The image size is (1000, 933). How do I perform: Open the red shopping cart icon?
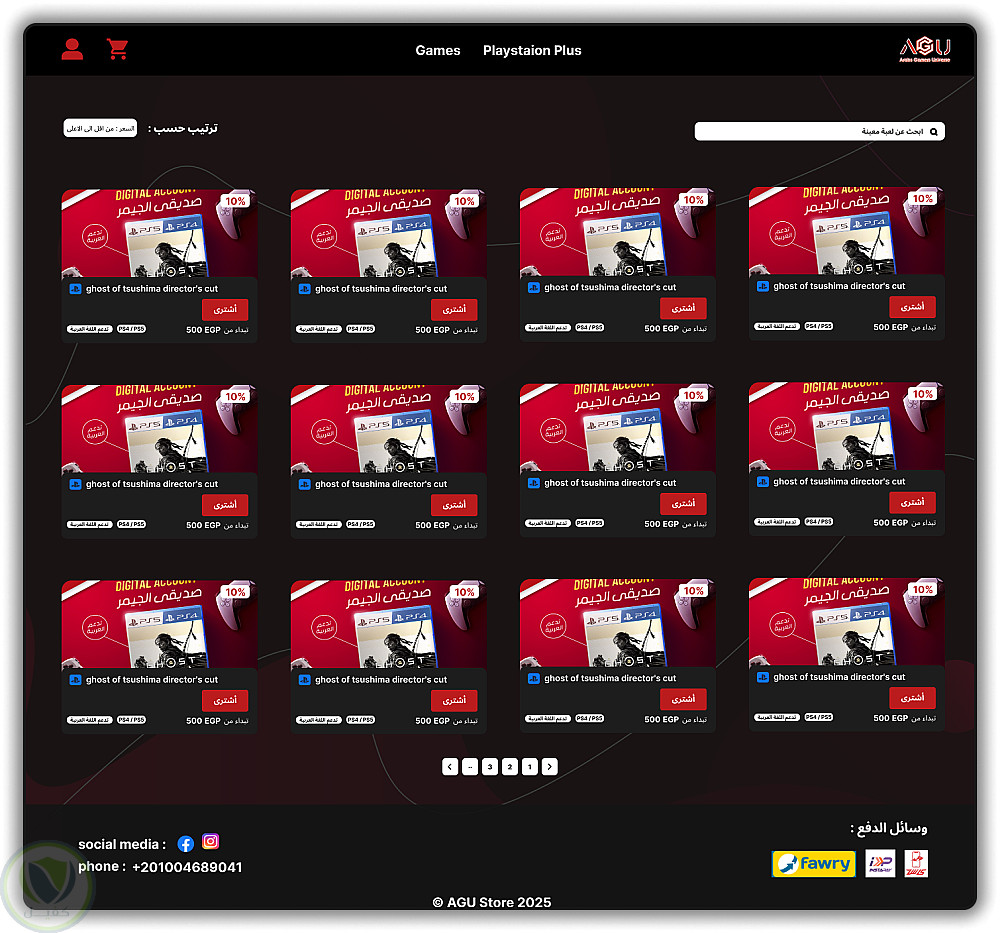(x=117, y=49)
